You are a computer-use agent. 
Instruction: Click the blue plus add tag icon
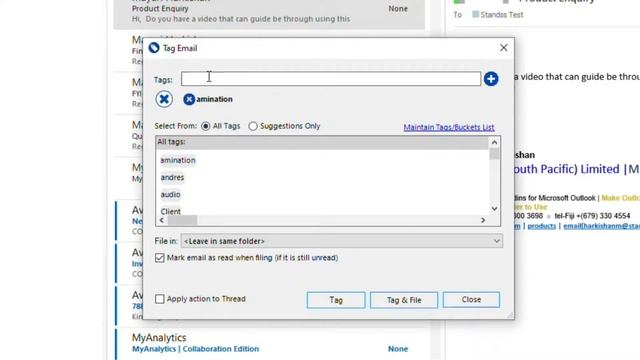[491, 79]
